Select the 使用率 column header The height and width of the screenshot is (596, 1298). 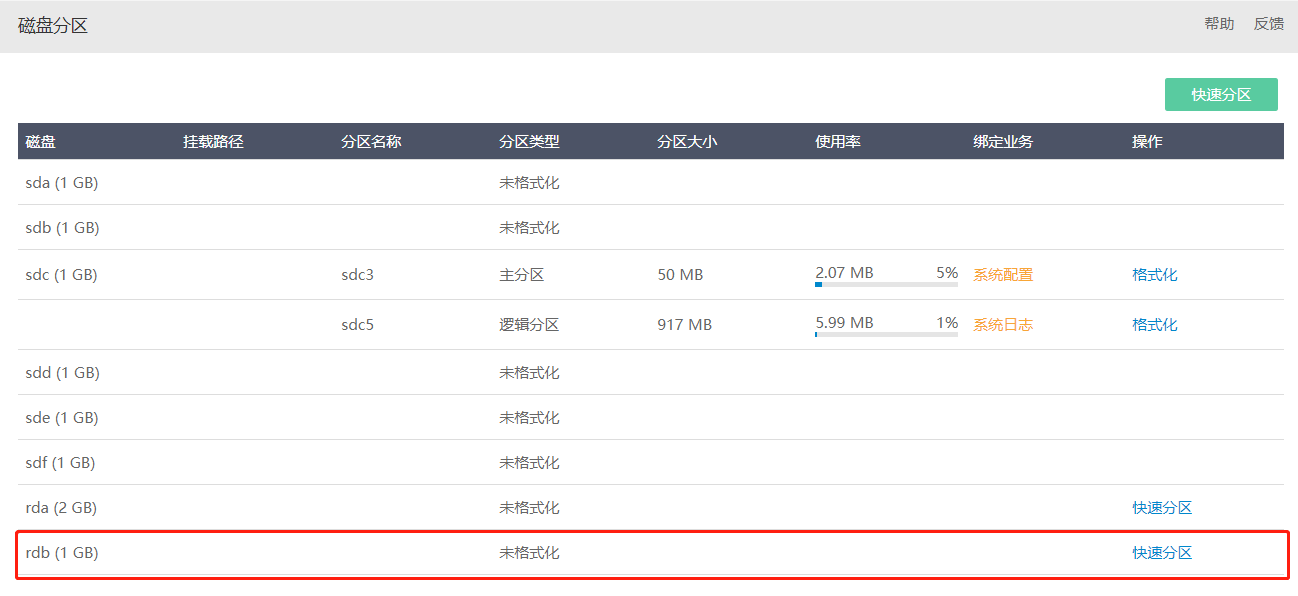coord(838,142)
